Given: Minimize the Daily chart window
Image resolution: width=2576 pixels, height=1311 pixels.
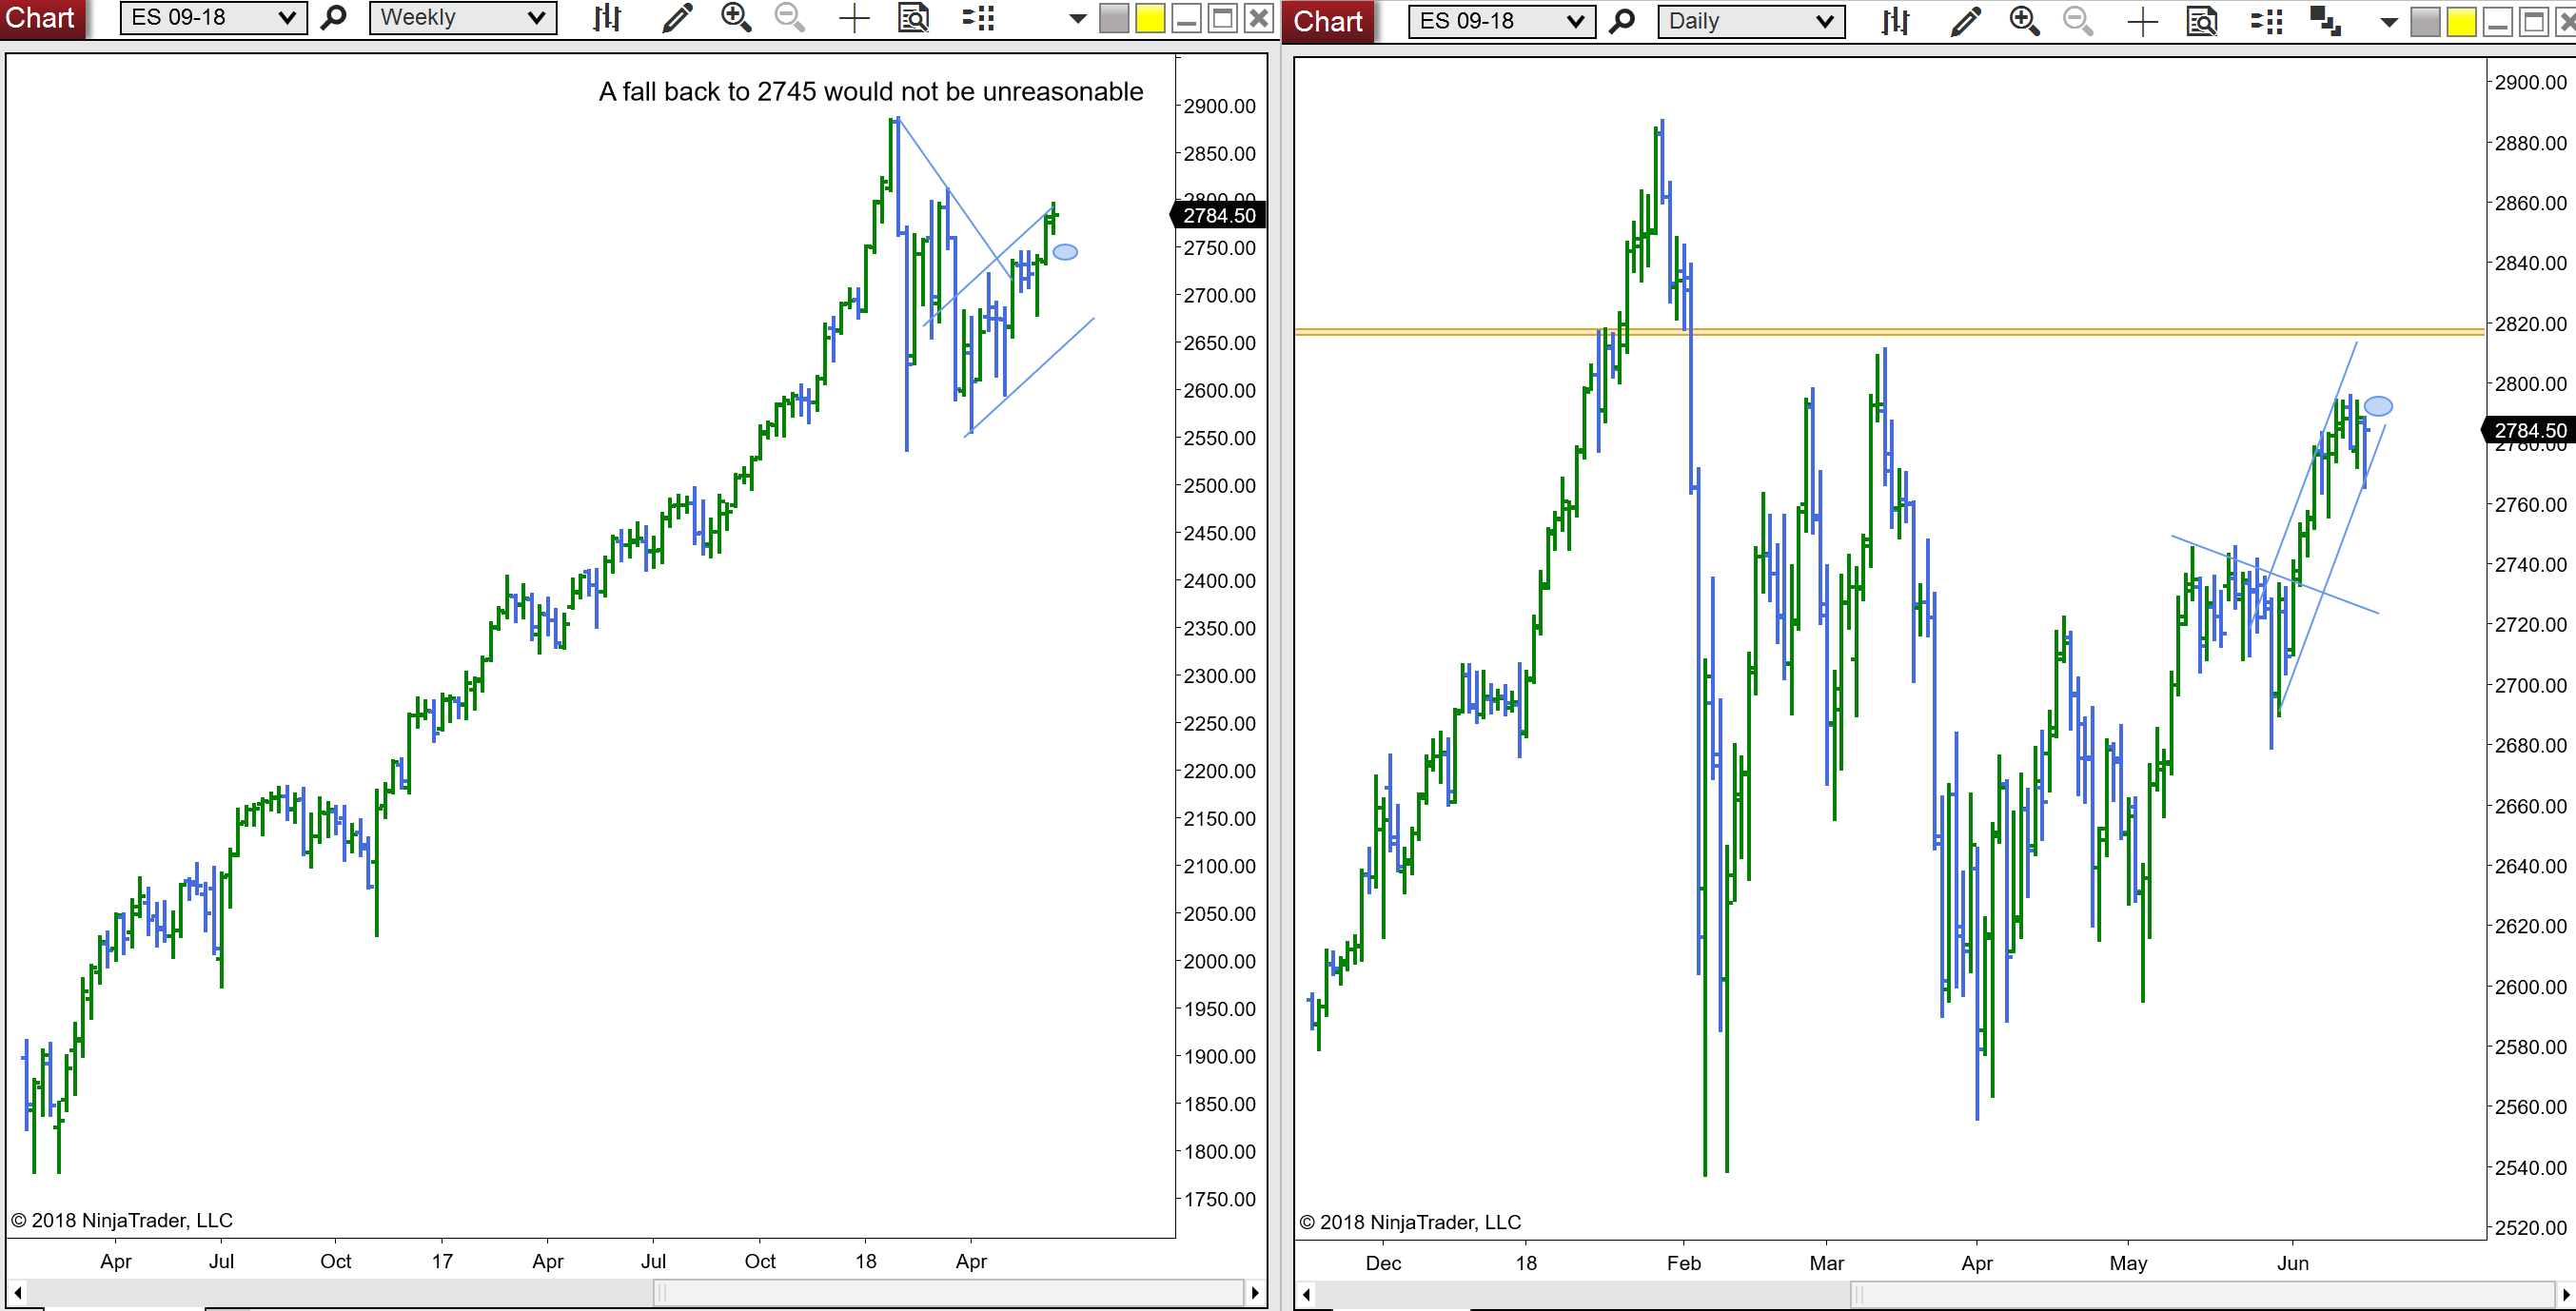Looking at the screenshot, I should tap(2497, 22).
